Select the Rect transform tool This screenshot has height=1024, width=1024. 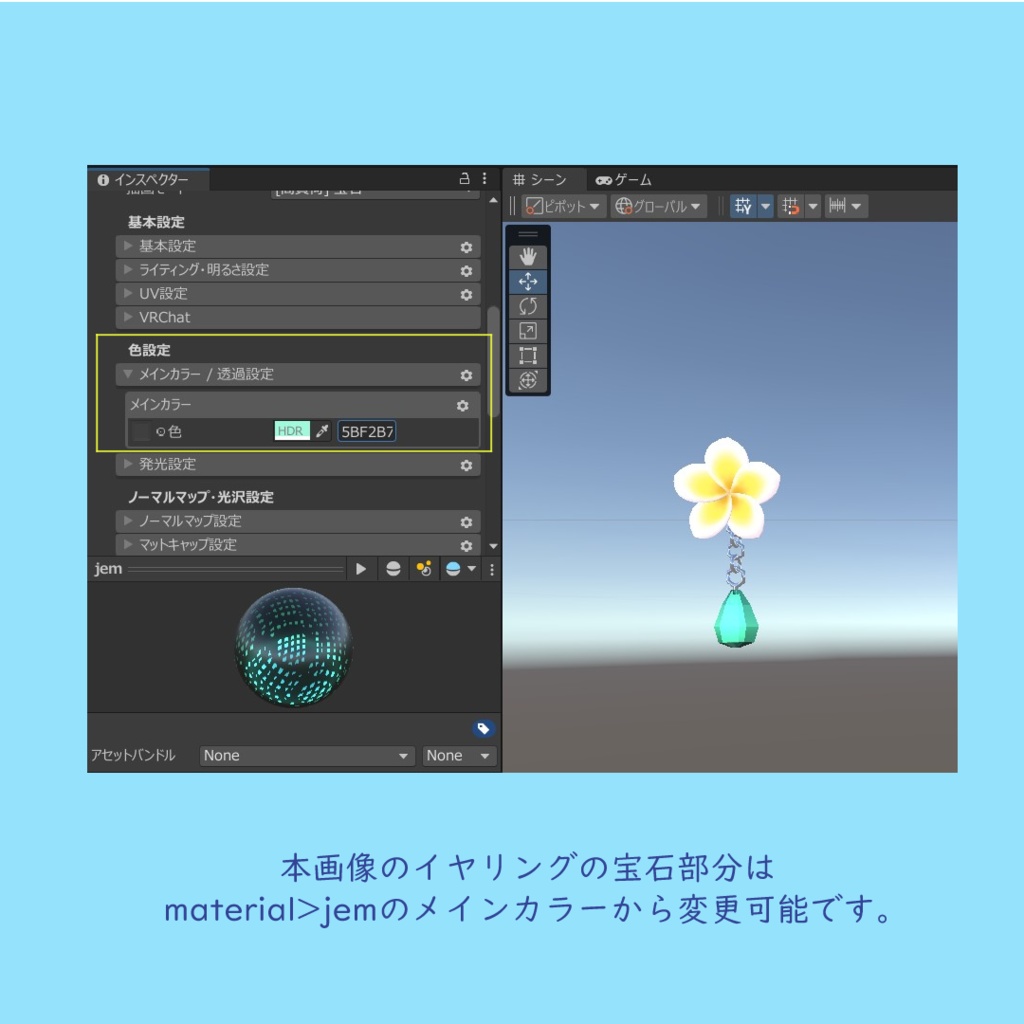(x=527, y=355)
